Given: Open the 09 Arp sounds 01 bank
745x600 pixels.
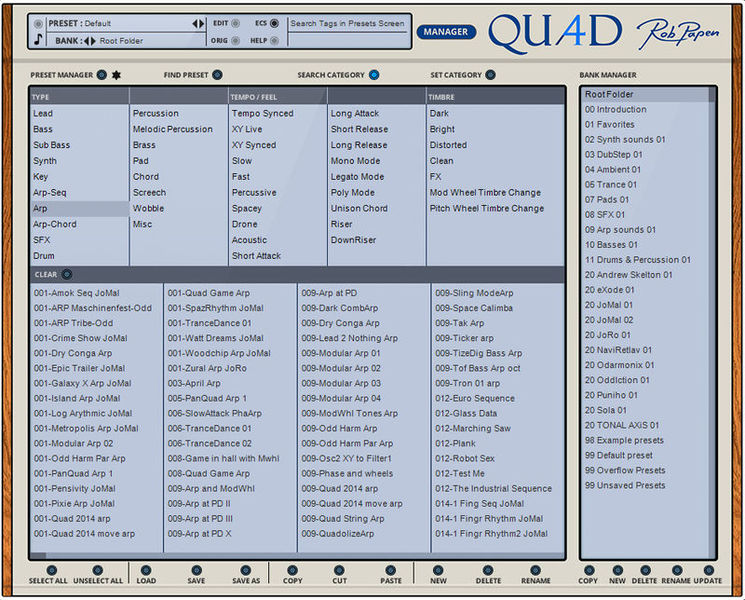Looking at the screenshot, I should [620, 229].
